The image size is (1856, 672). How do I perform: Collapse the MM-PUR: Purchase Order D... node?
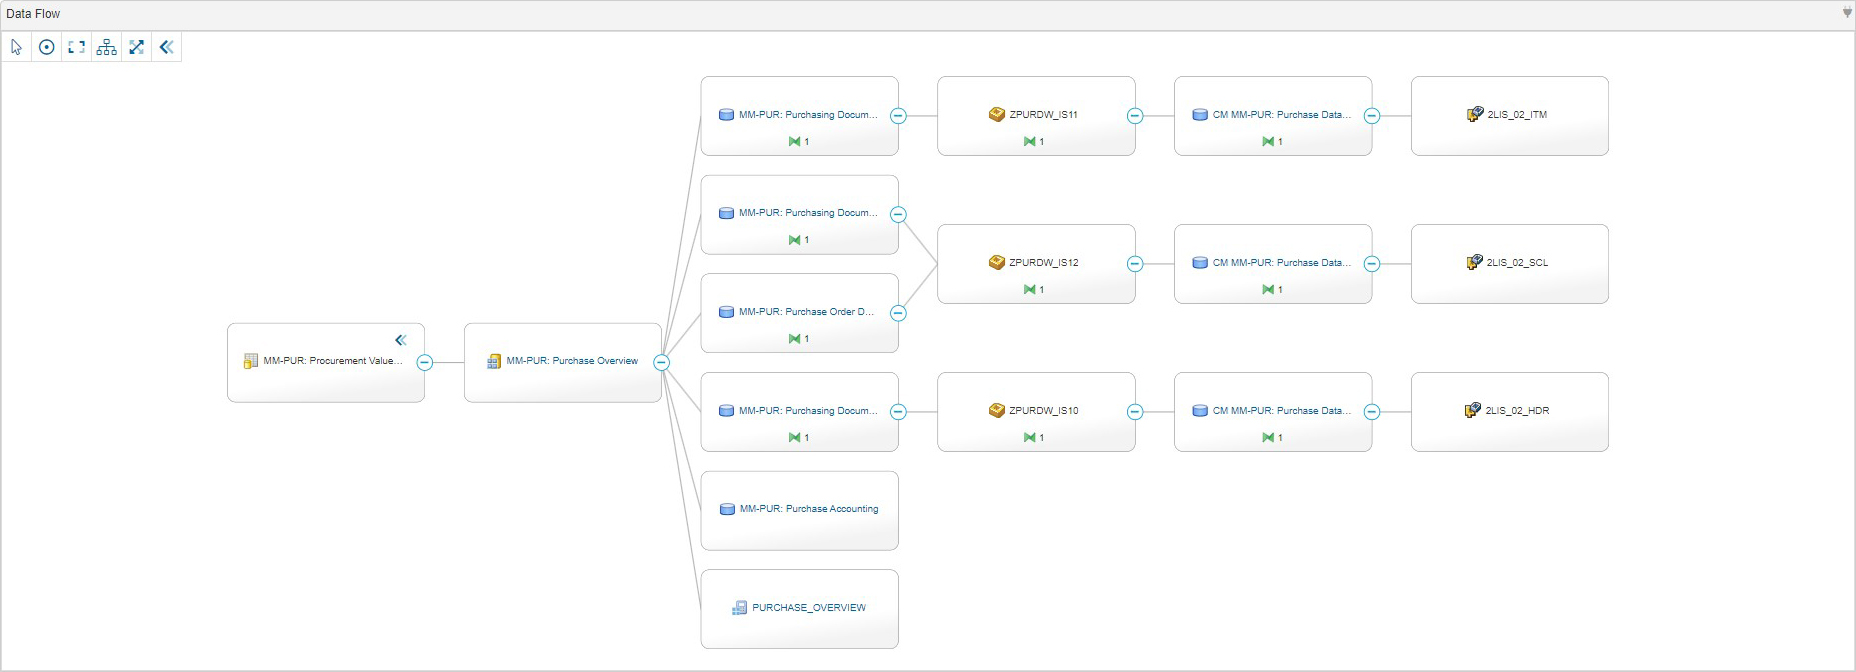[x=898, y=313]
